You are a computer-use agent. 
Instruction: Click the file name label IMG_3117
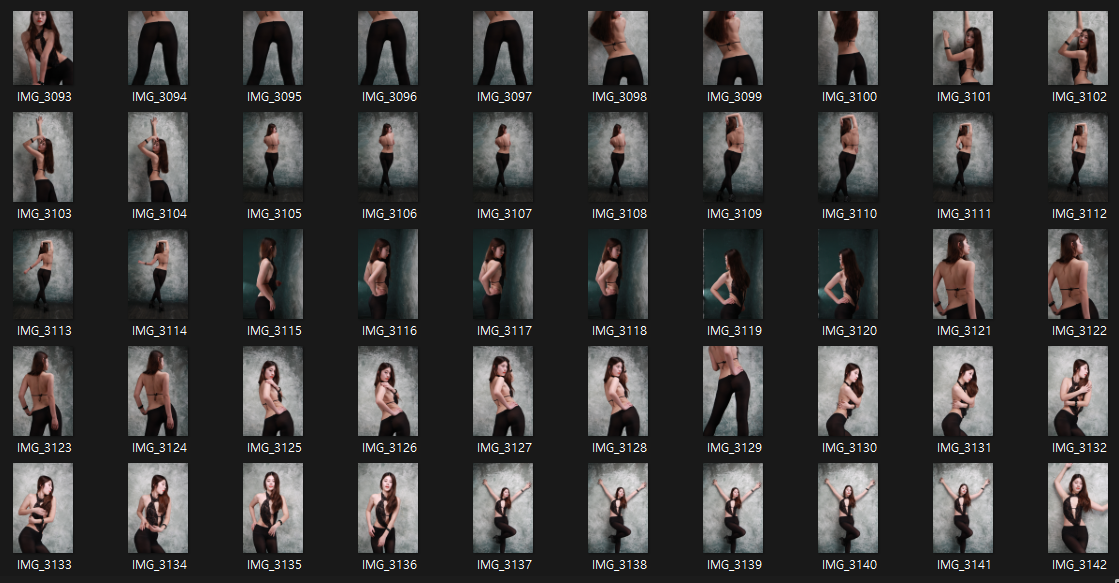click(504, 331)
